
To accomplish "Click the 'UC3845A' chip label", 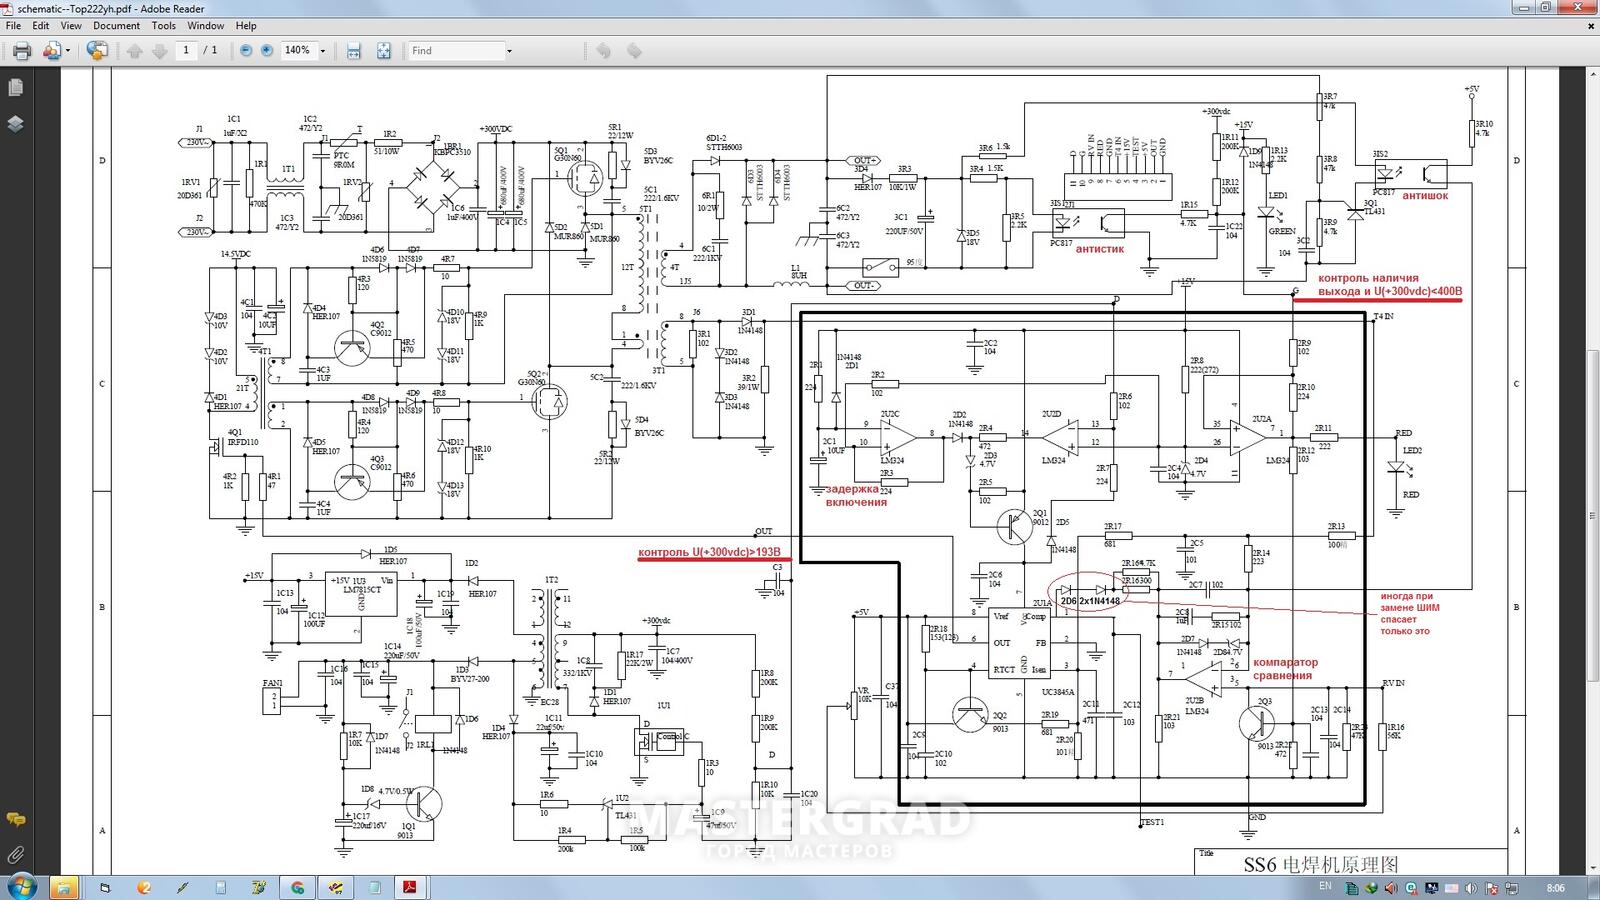I will [x=1057, y=692].
